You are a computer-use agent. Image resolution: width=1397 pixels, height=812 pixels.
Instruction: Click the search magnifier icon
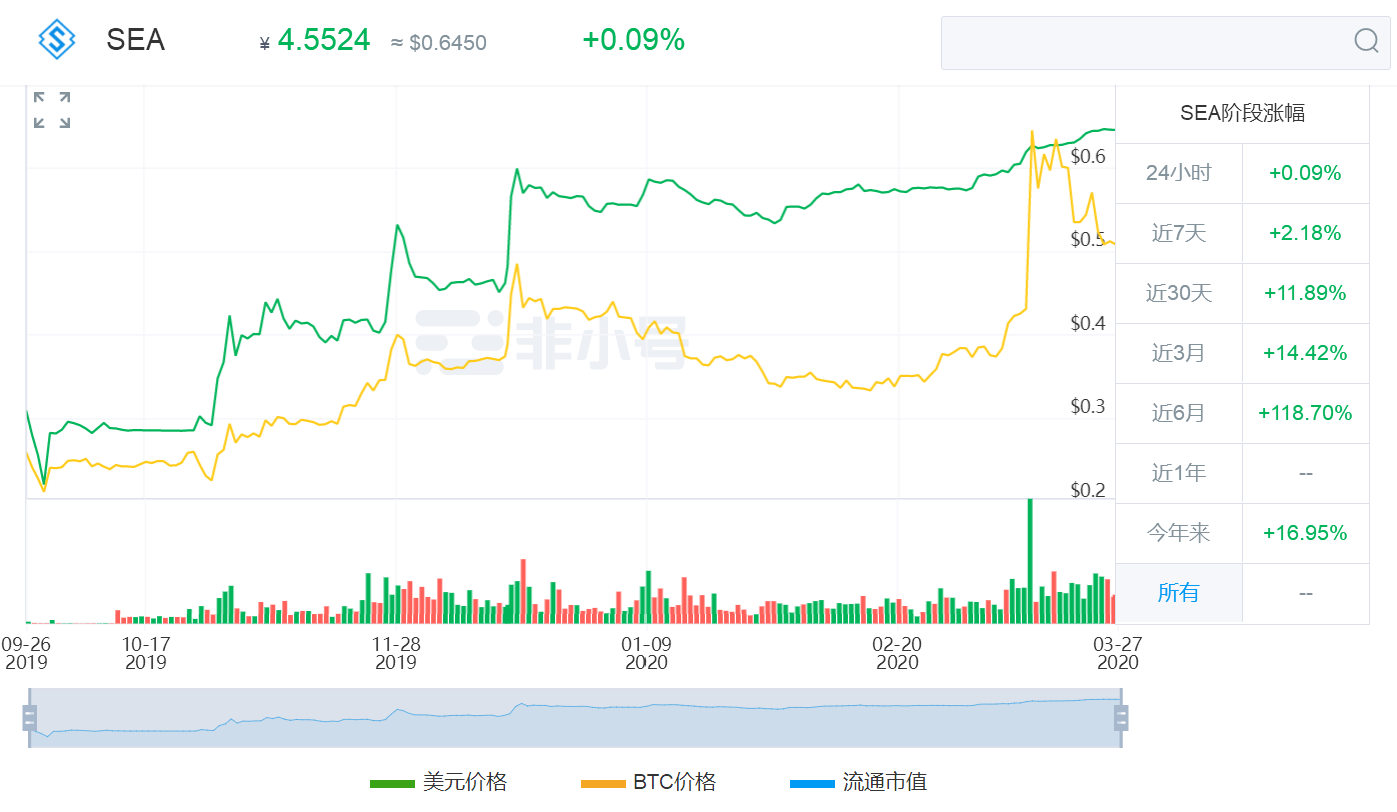(x=1366, y=41)
